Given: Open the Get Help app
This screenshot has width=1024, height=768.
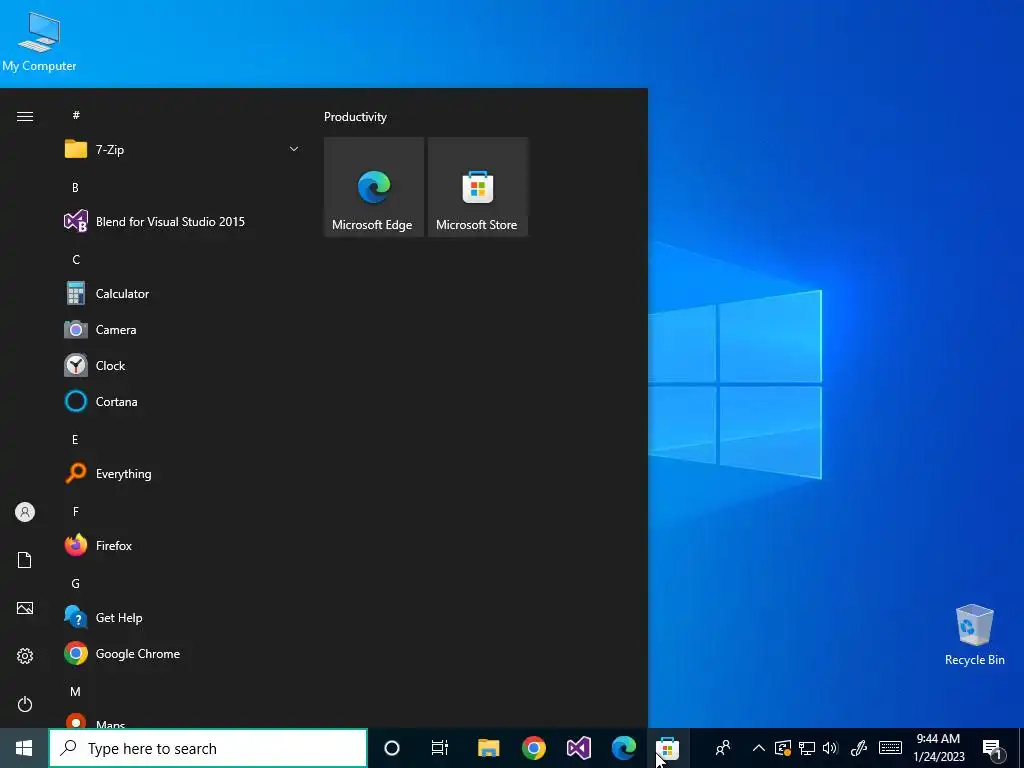Looking at the screenshot, I should pyautogui.click(x=182, y=617).
